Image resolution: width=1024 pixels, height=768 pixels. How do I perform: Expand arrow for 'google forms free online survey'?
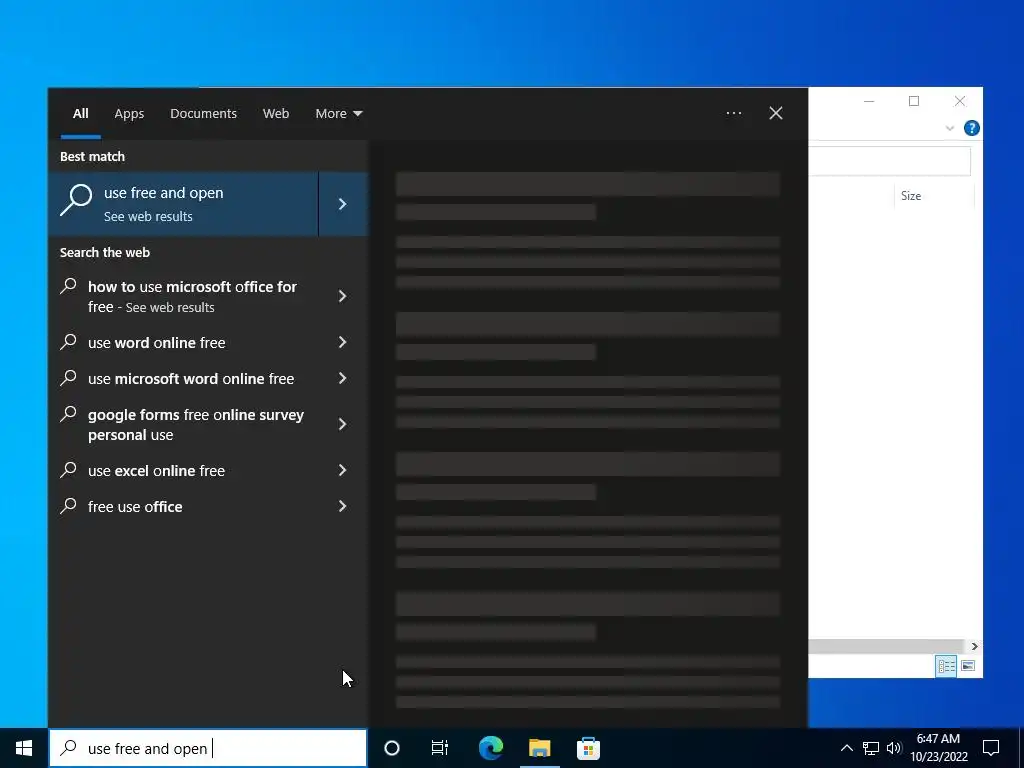point(343,424)
